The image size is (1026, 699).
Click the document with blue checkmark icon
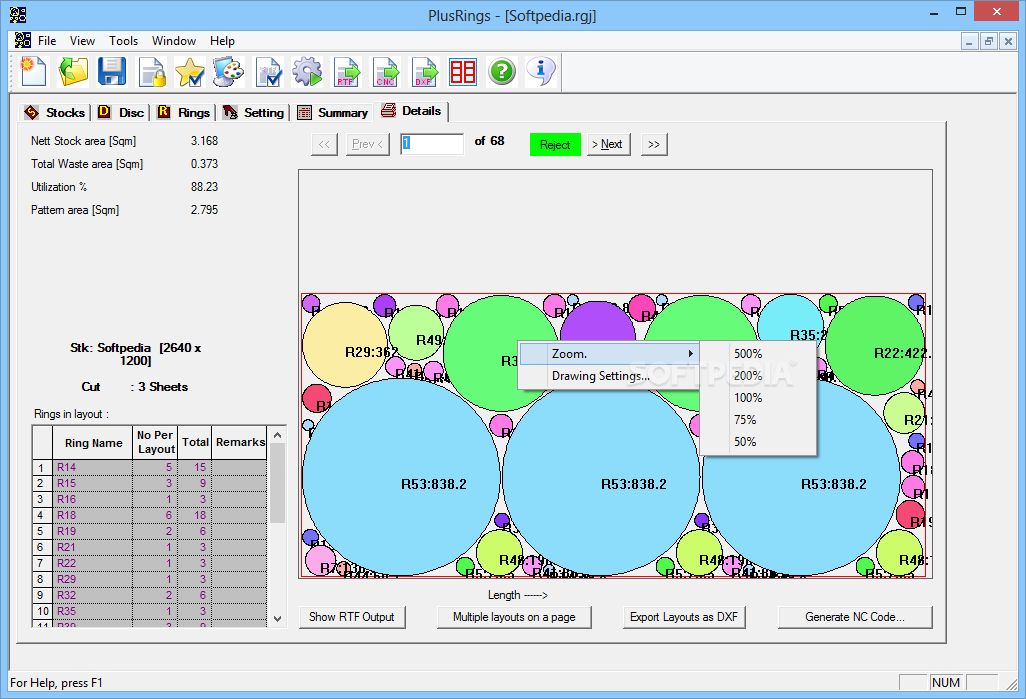[268, 71]
